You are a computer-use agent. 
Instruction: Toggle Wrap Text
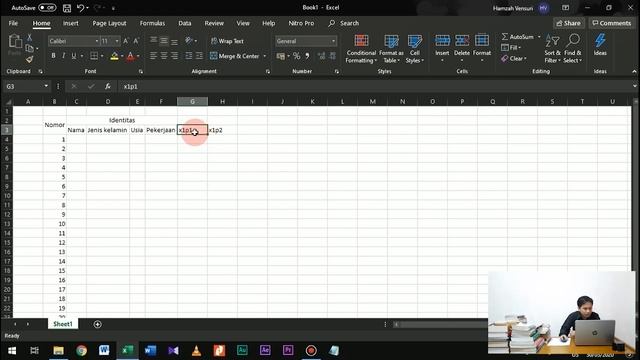[227, 41]
